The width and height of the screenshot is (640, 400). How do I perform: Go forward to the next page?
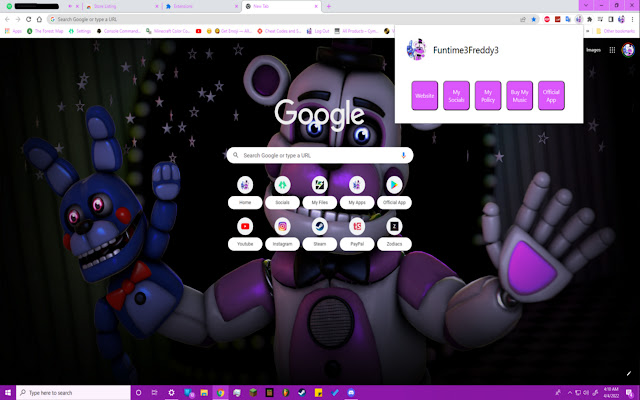tap(18, 19)
